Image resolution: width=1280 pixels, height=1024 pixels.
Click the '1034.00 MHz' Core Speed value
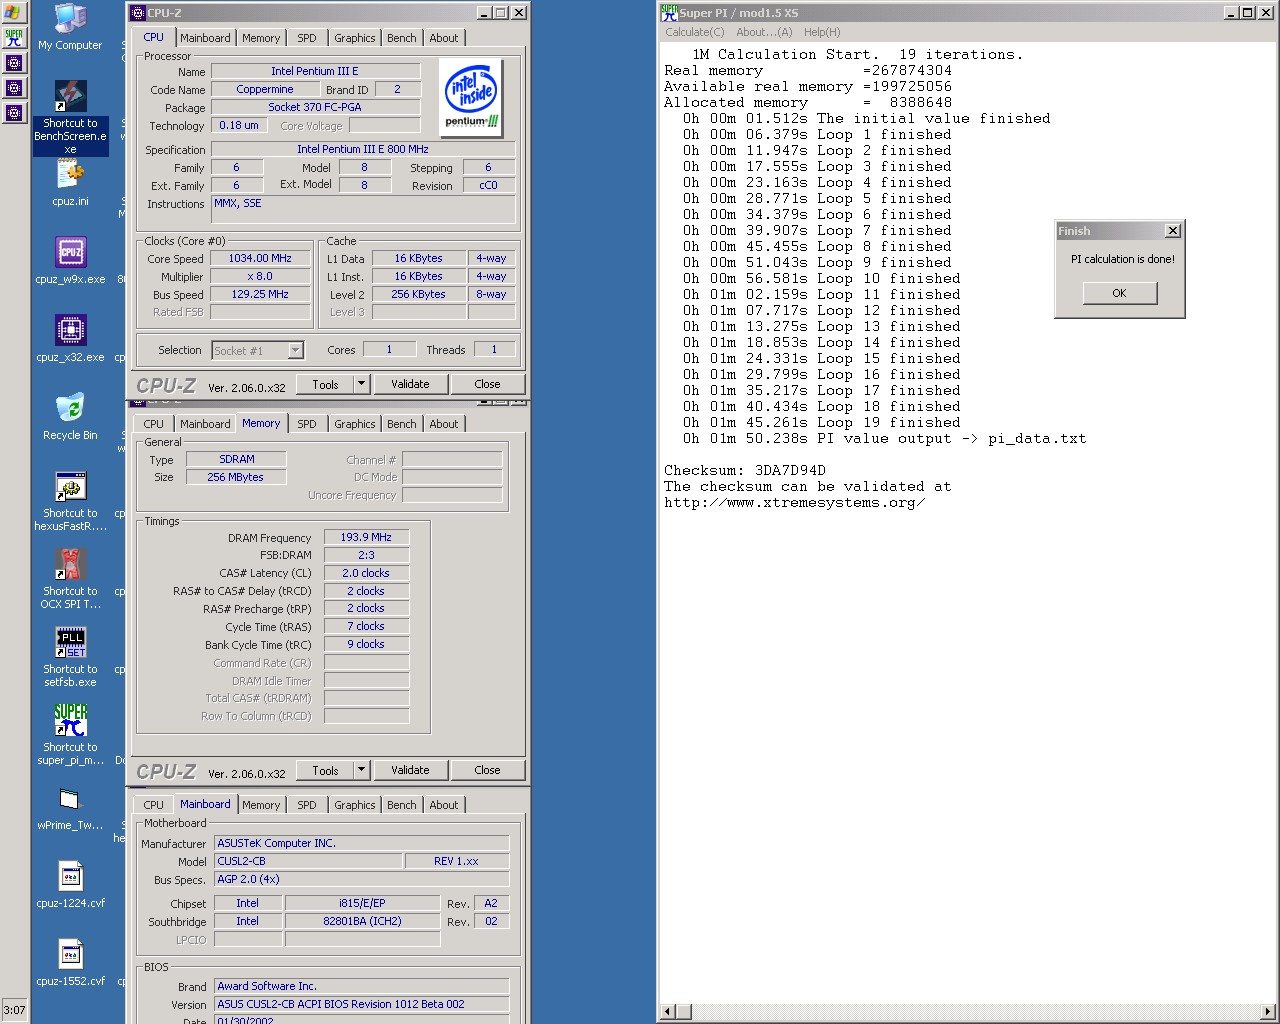click(260, 258)
